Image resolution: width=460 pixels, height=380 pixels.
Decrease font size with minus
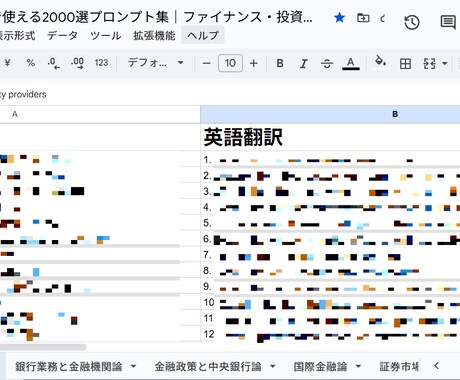(206, 63)
